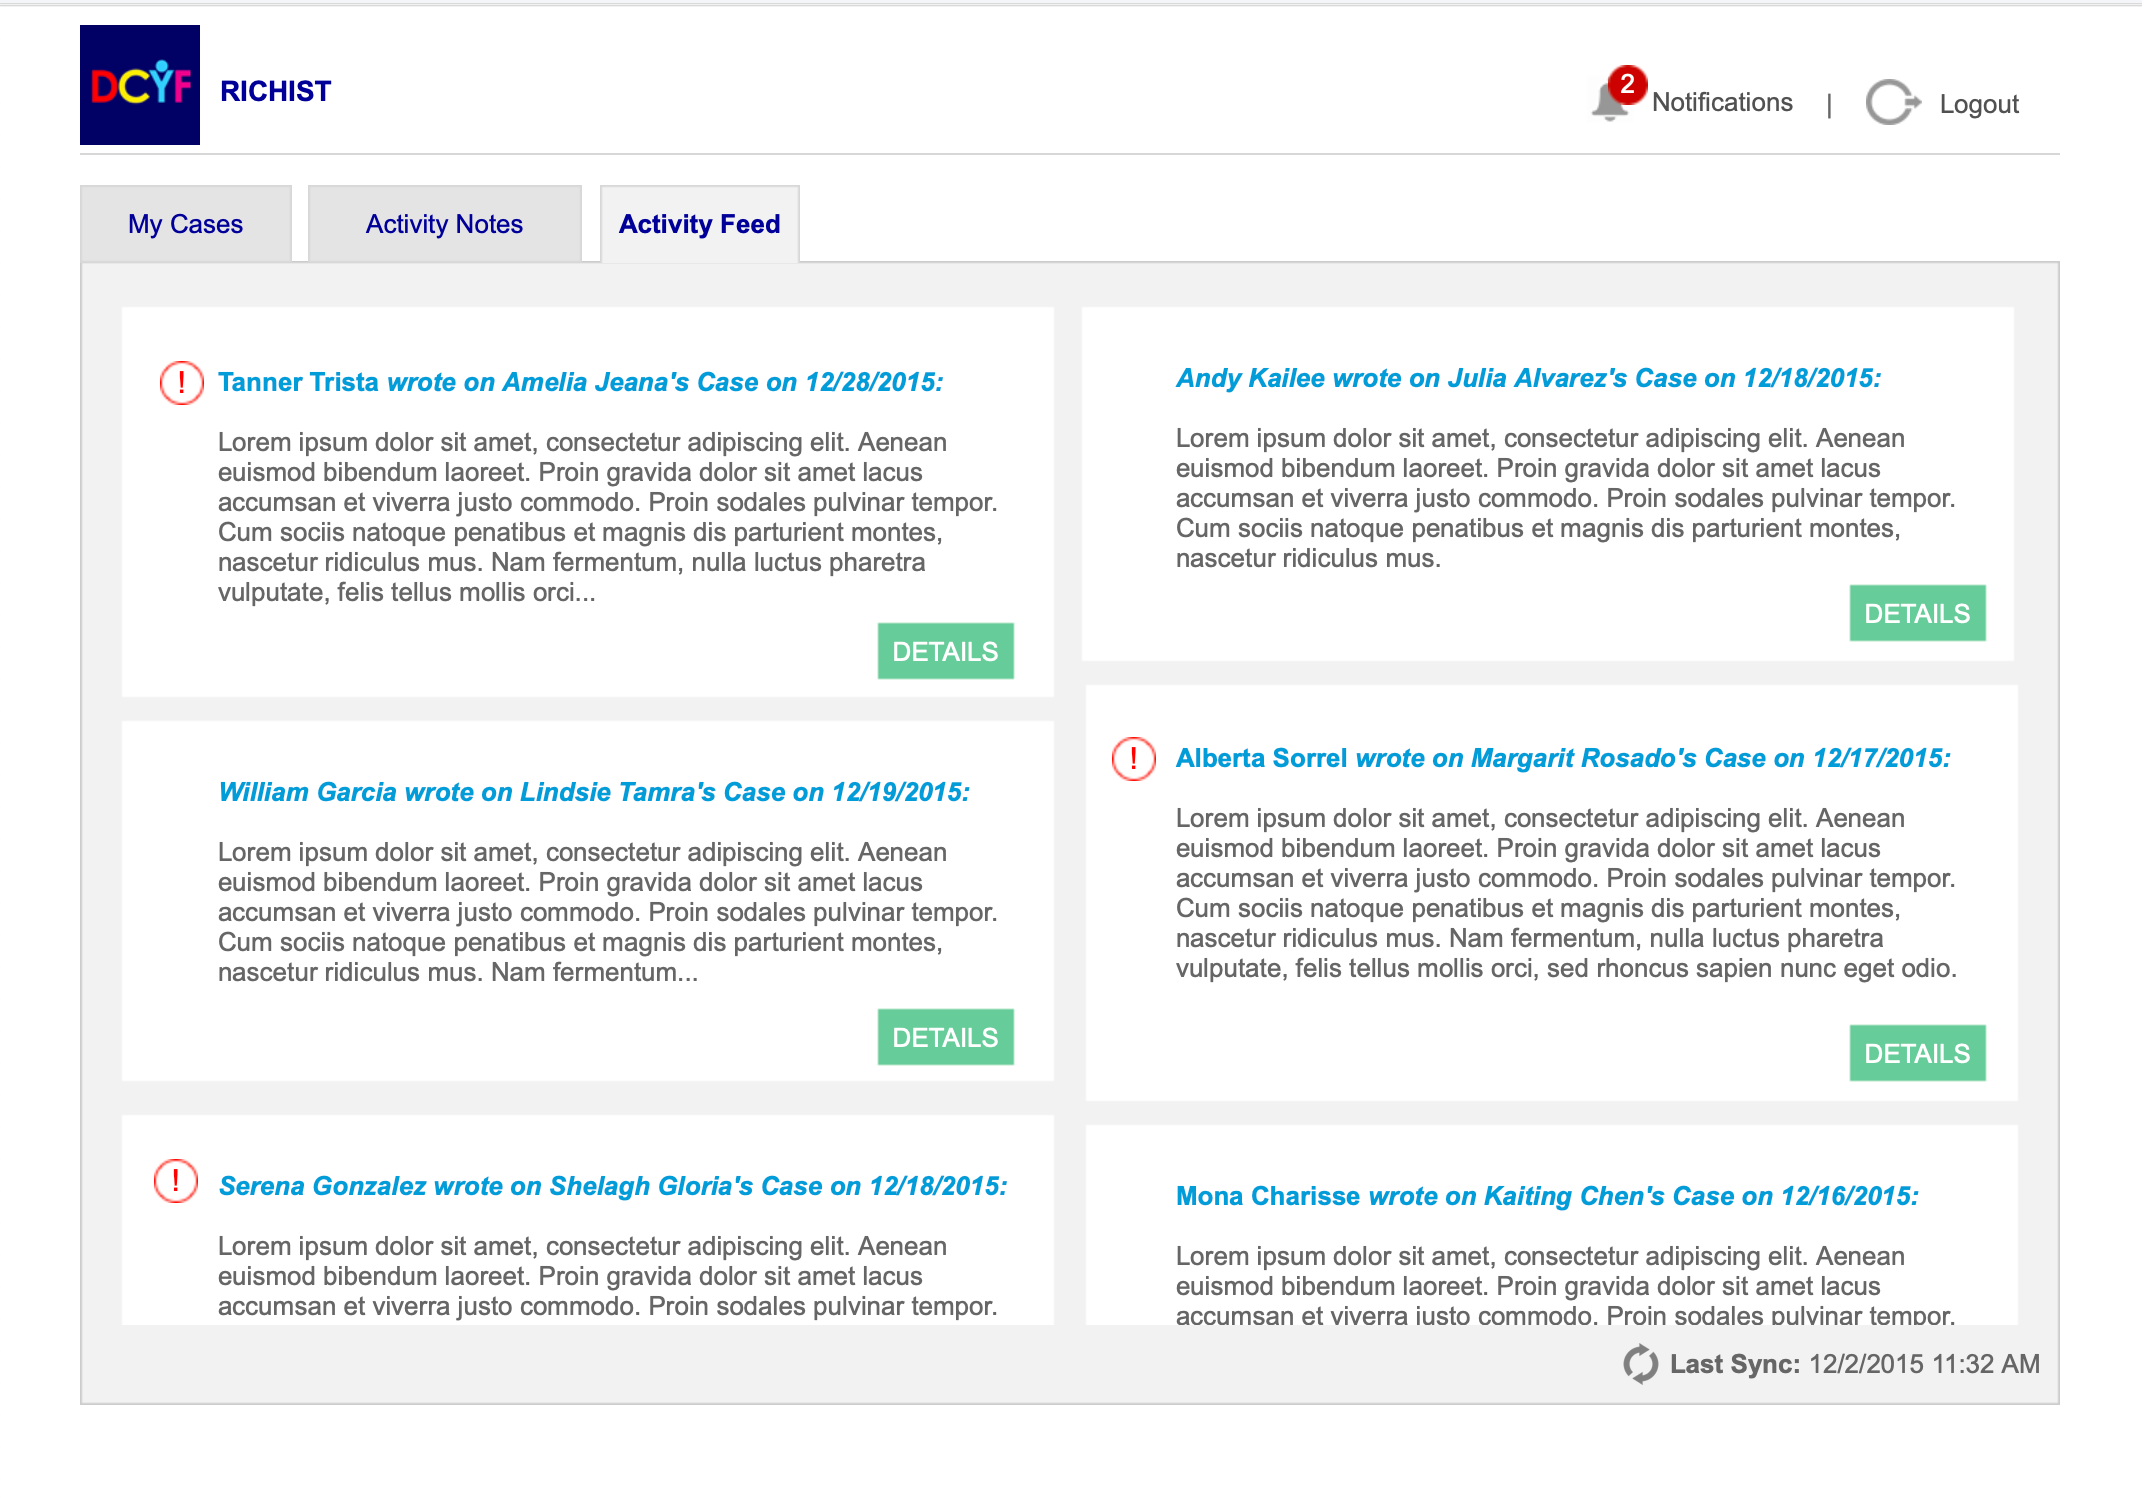
Task: Click the Last Sync refresh icon
Action: [1641, 1363]
